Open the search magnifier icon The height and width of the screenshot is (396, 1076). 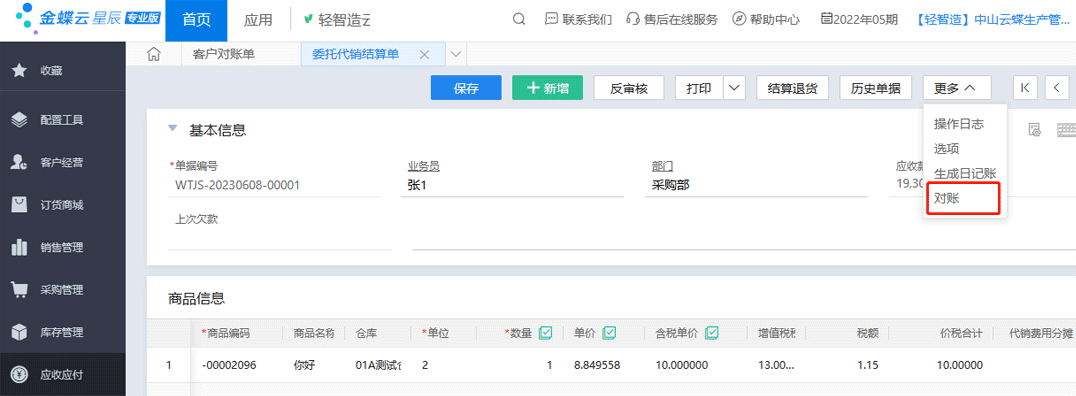(x=519, y=19)
